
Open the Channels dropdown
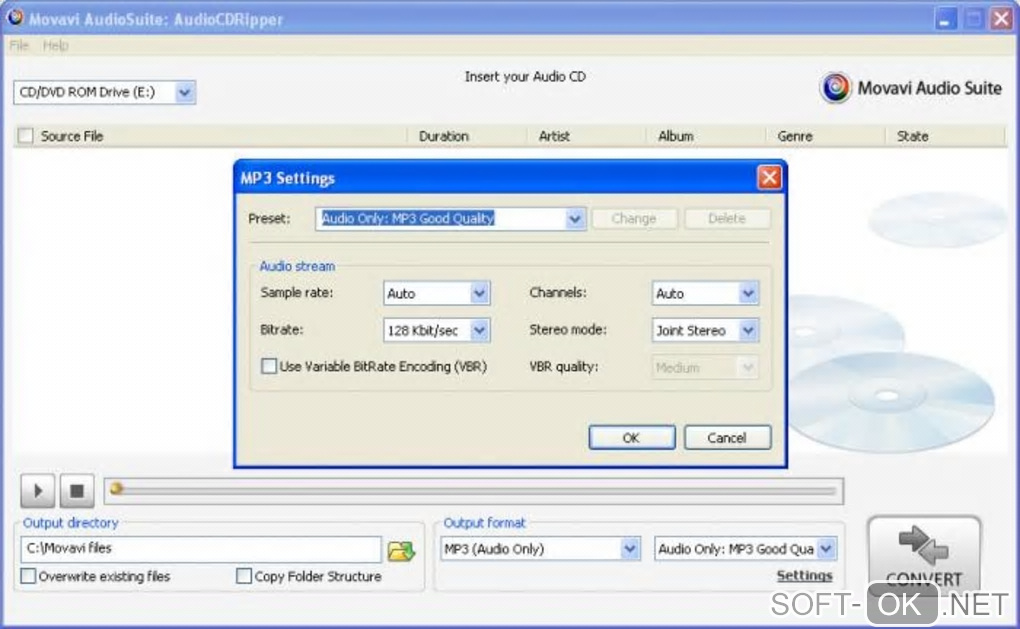tap(748, 293)
